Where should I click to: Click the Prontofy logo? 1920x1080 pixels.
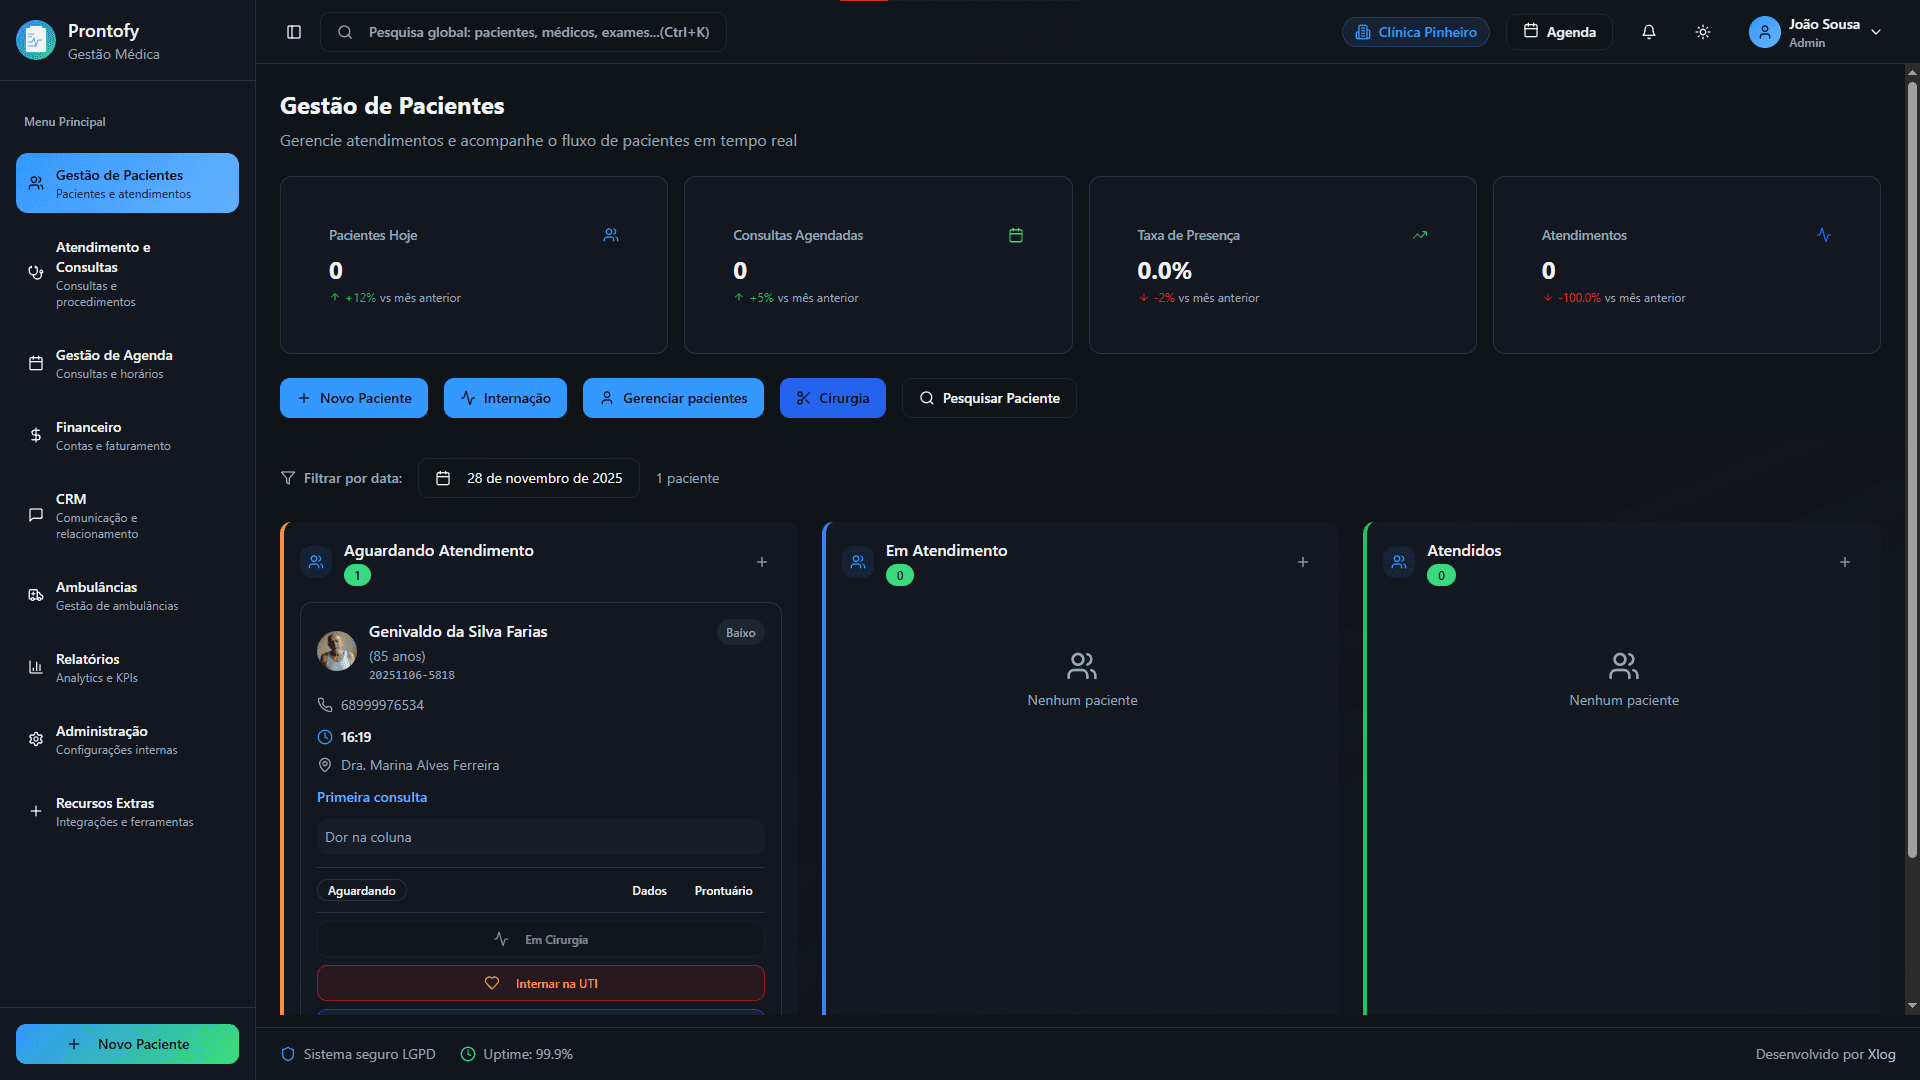click(36, 40)
